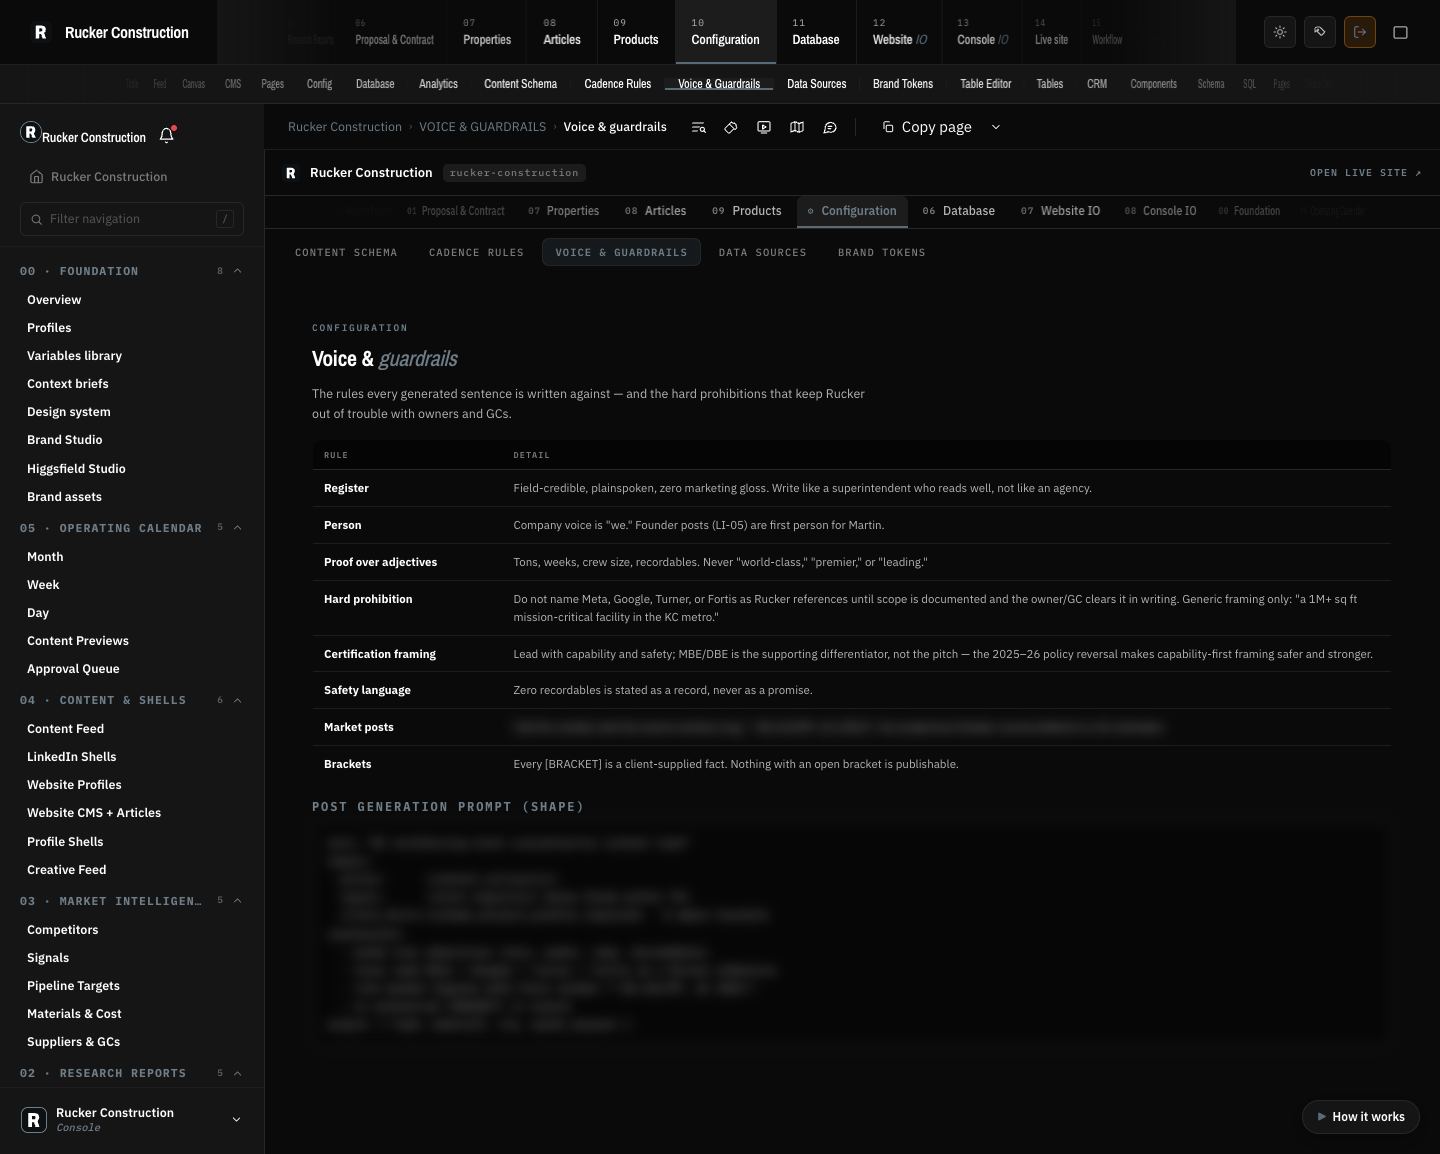
Task: Open the tags icon button
Action: [x=1320, y=32]
